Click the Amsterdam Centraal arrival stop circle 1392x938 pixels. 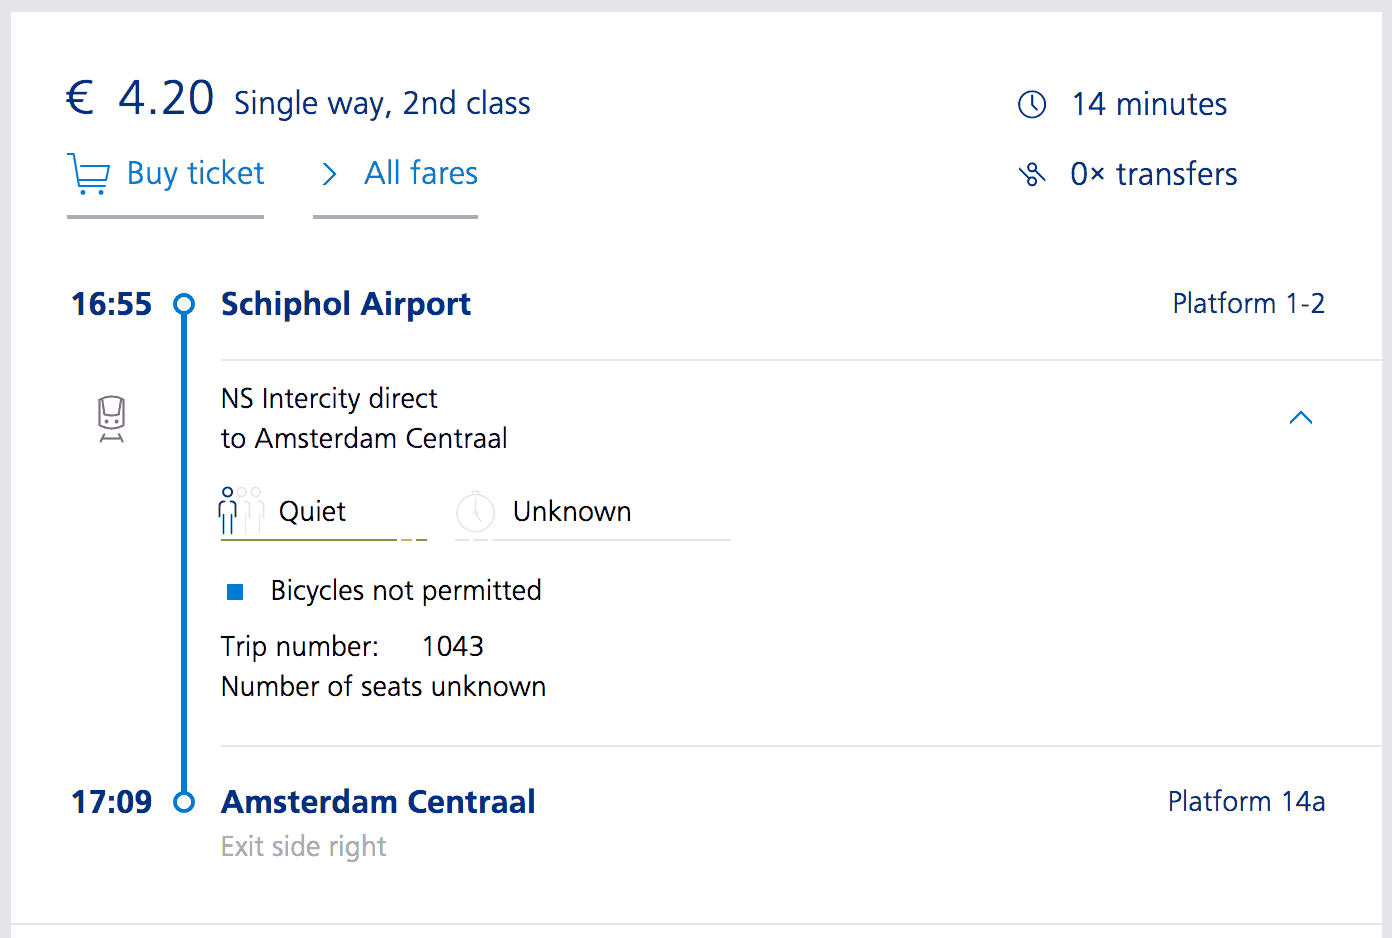point(184,802)
